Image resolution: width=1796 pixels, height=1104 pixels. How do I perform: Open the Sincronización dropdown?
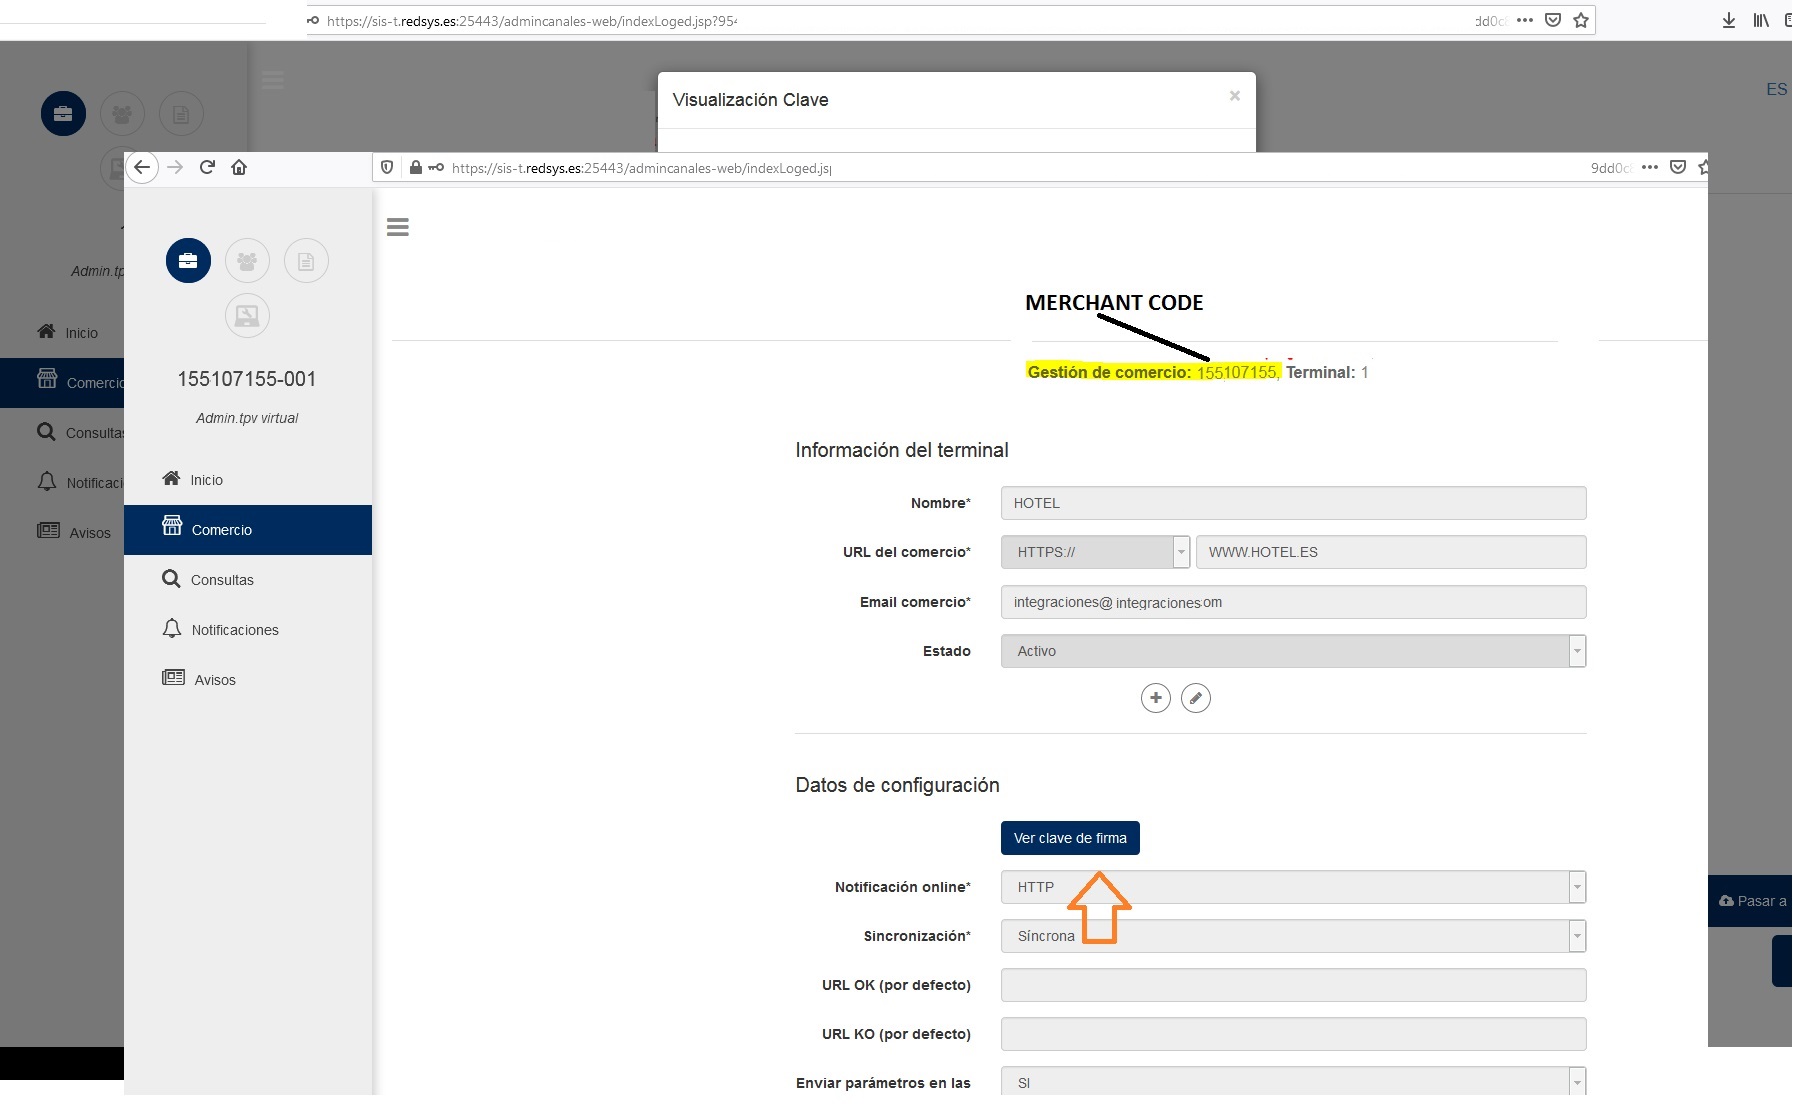tap(1292, 936)
